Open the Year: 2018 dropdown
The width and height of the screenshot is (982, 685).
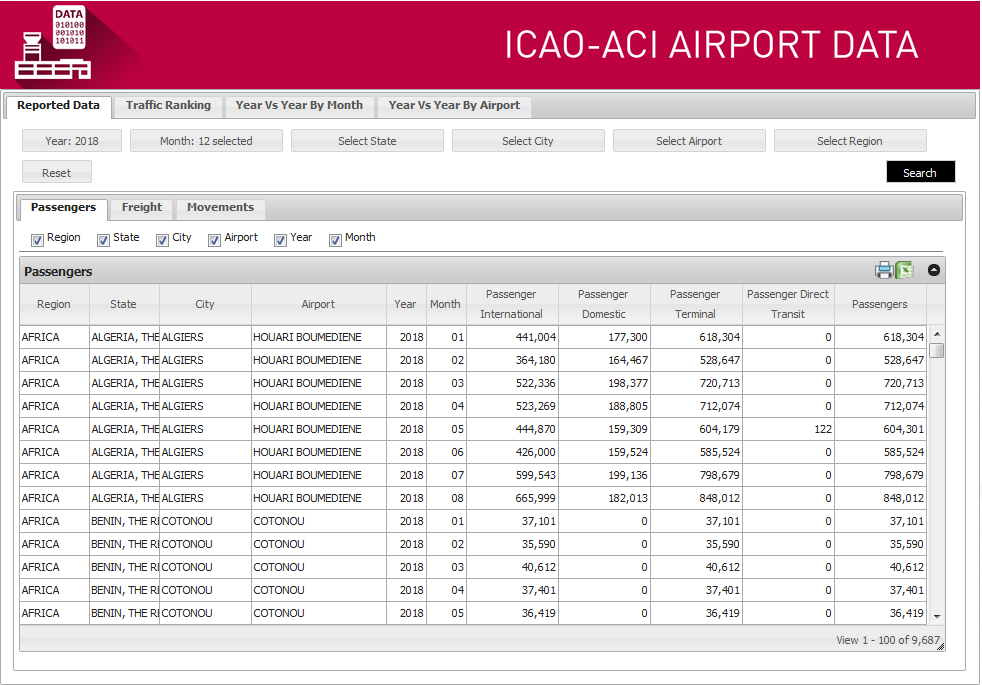click(x=72, y=141)
